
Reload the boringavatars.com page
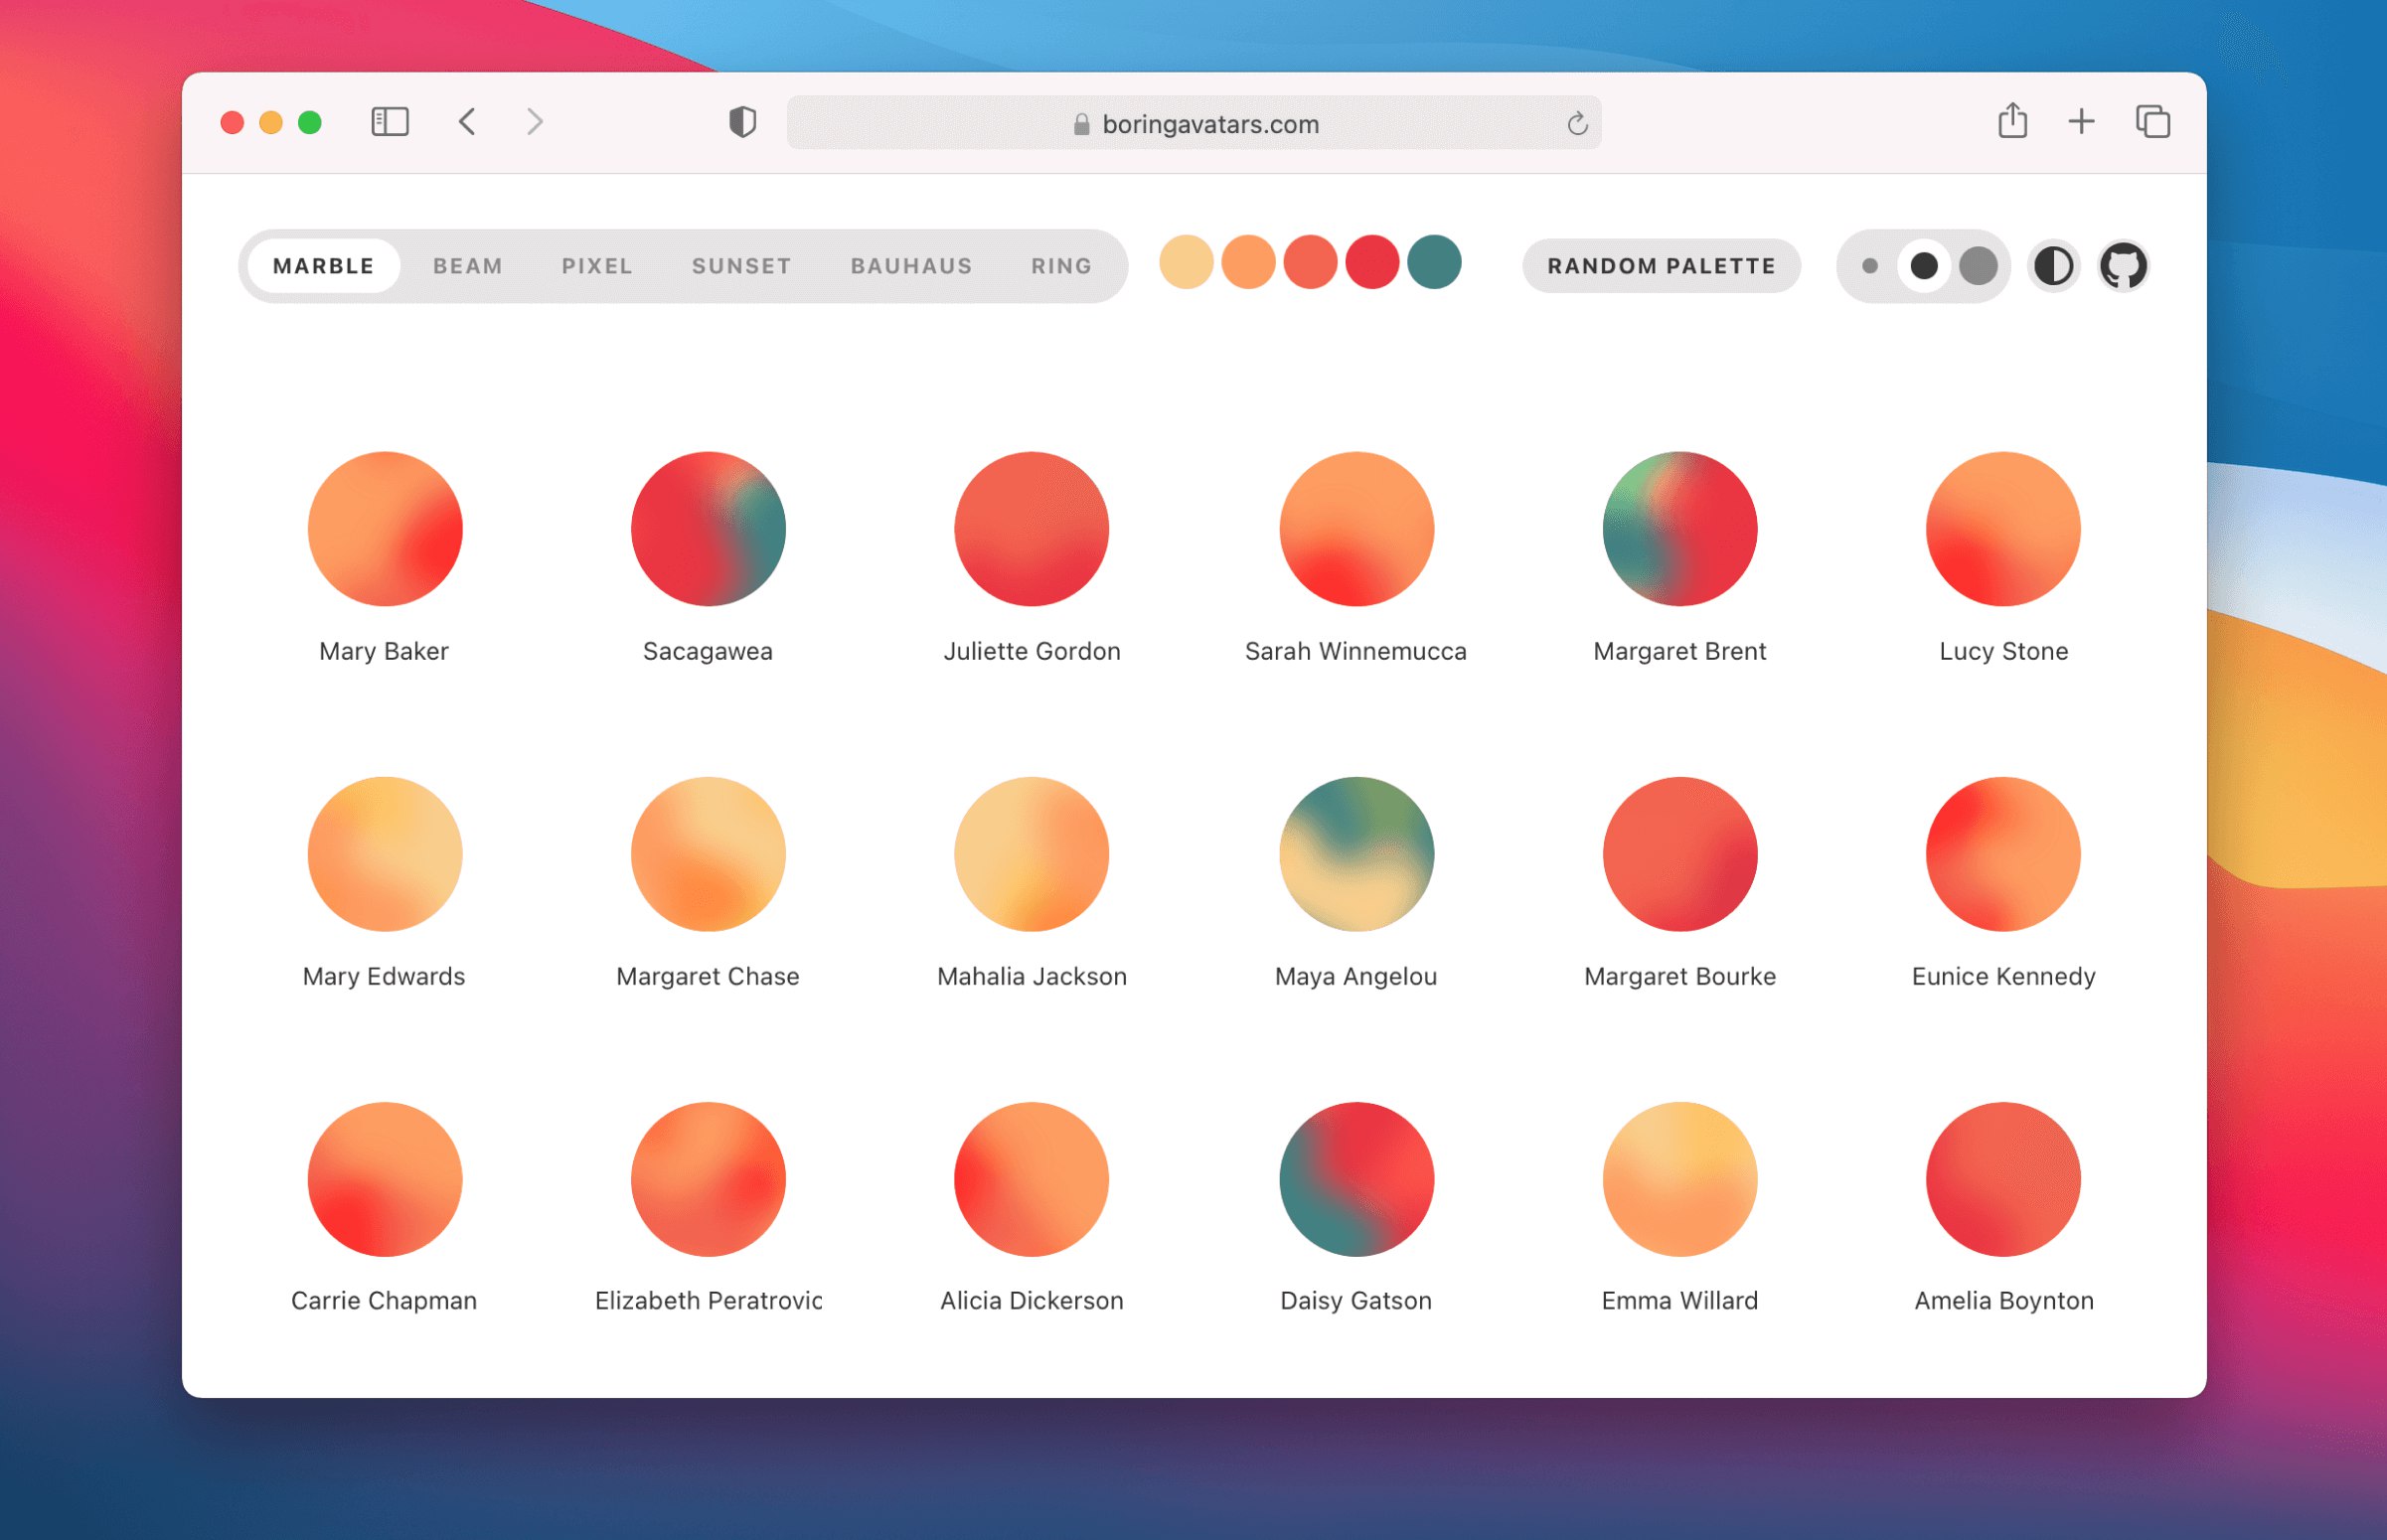(x=1577, y=123)
